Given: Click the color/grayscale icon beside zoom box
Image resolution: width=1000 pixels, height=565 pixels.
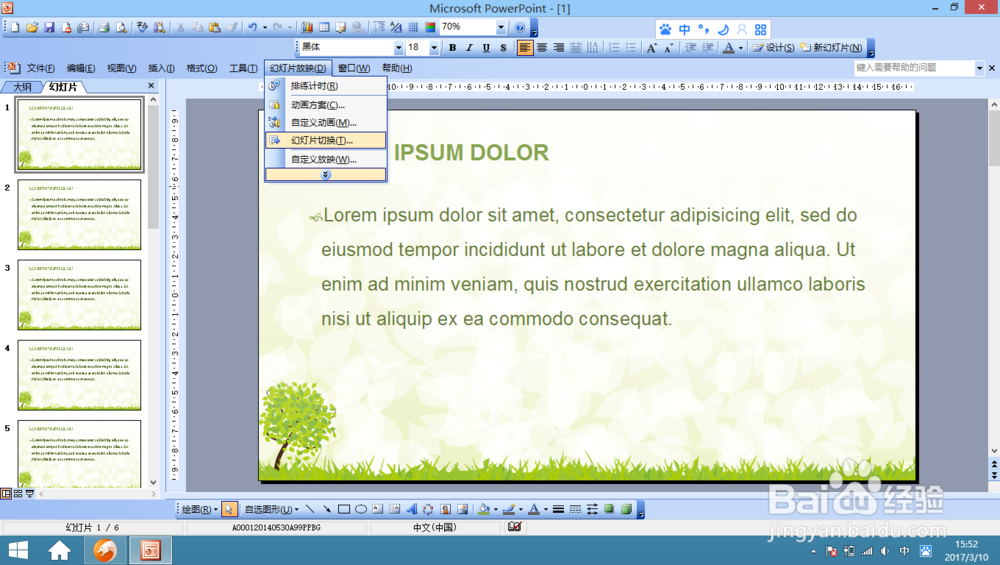Looking at the screenshot, I should coord(430,27).
